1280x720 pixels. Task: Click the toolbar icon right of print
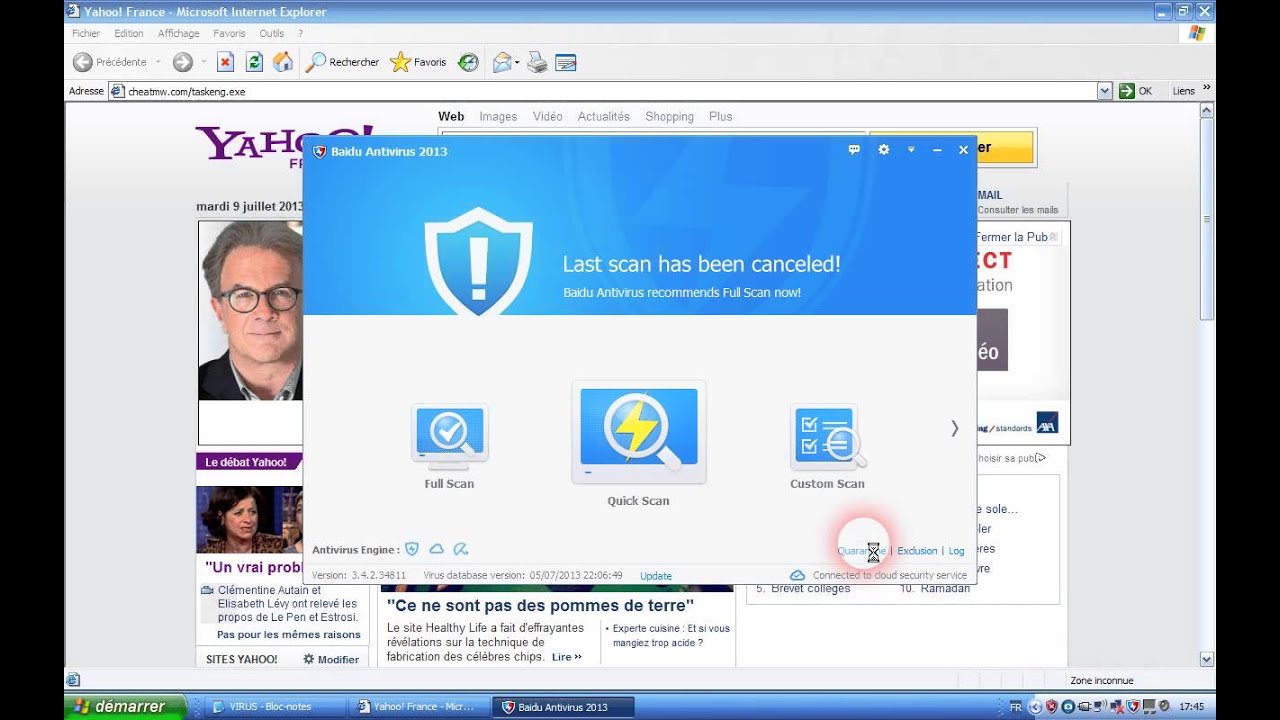tap(566, 62)
